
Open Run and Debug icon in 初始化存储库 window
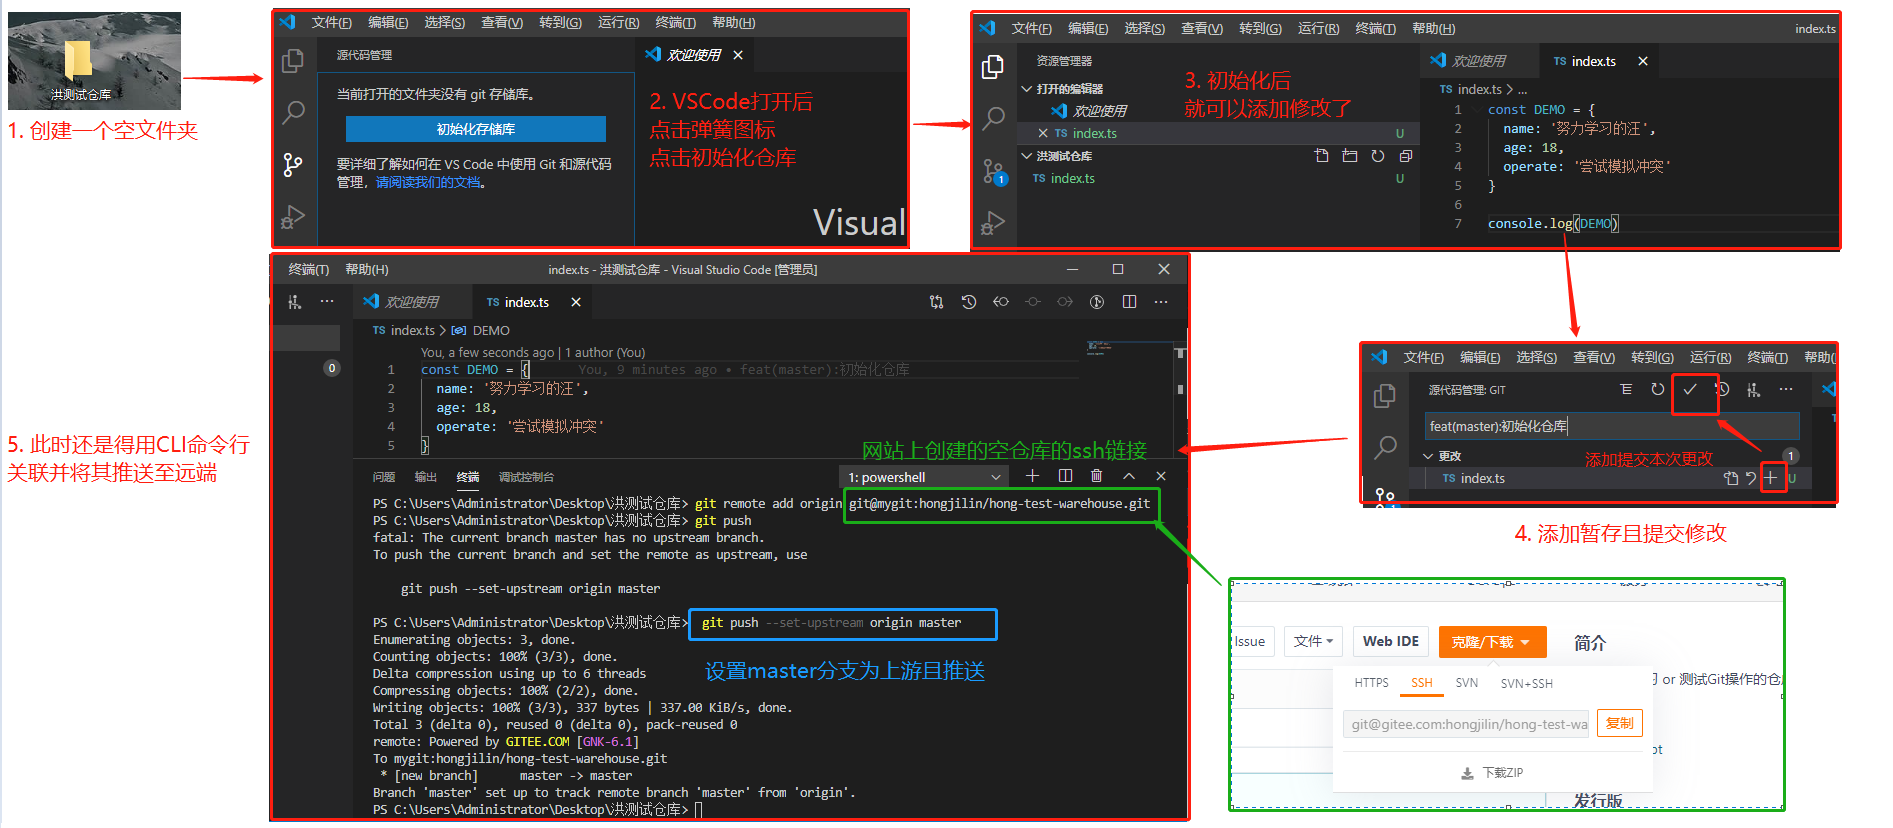pyautogui.click(x=293, y=217)
